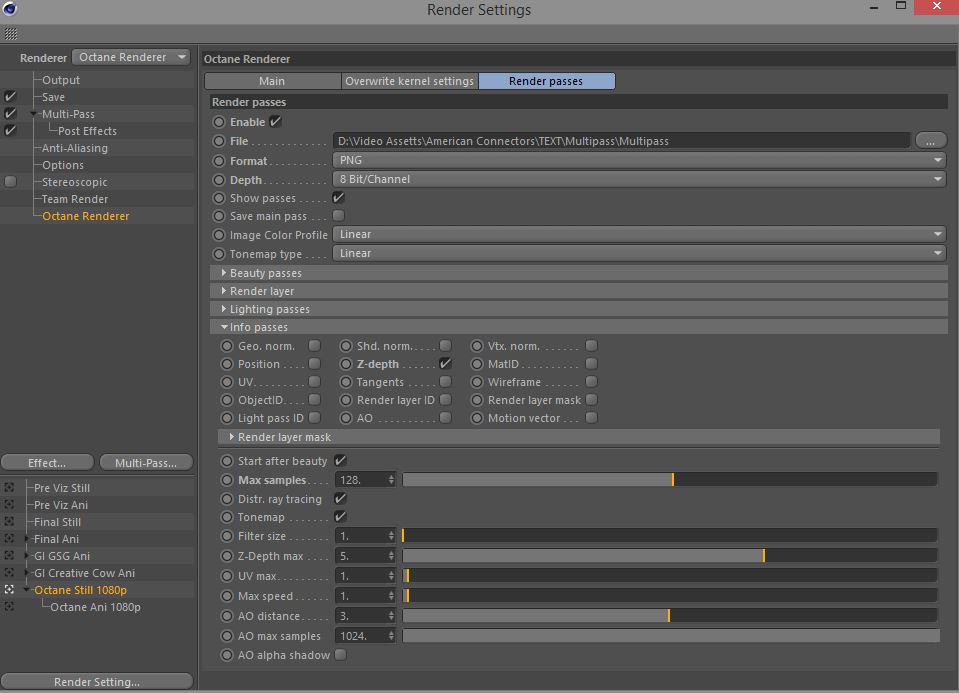The height and width of the screenshot is (693, 959).
Task: Click the animation circle beside AO alpha shadow
Action: click(227, 655)
